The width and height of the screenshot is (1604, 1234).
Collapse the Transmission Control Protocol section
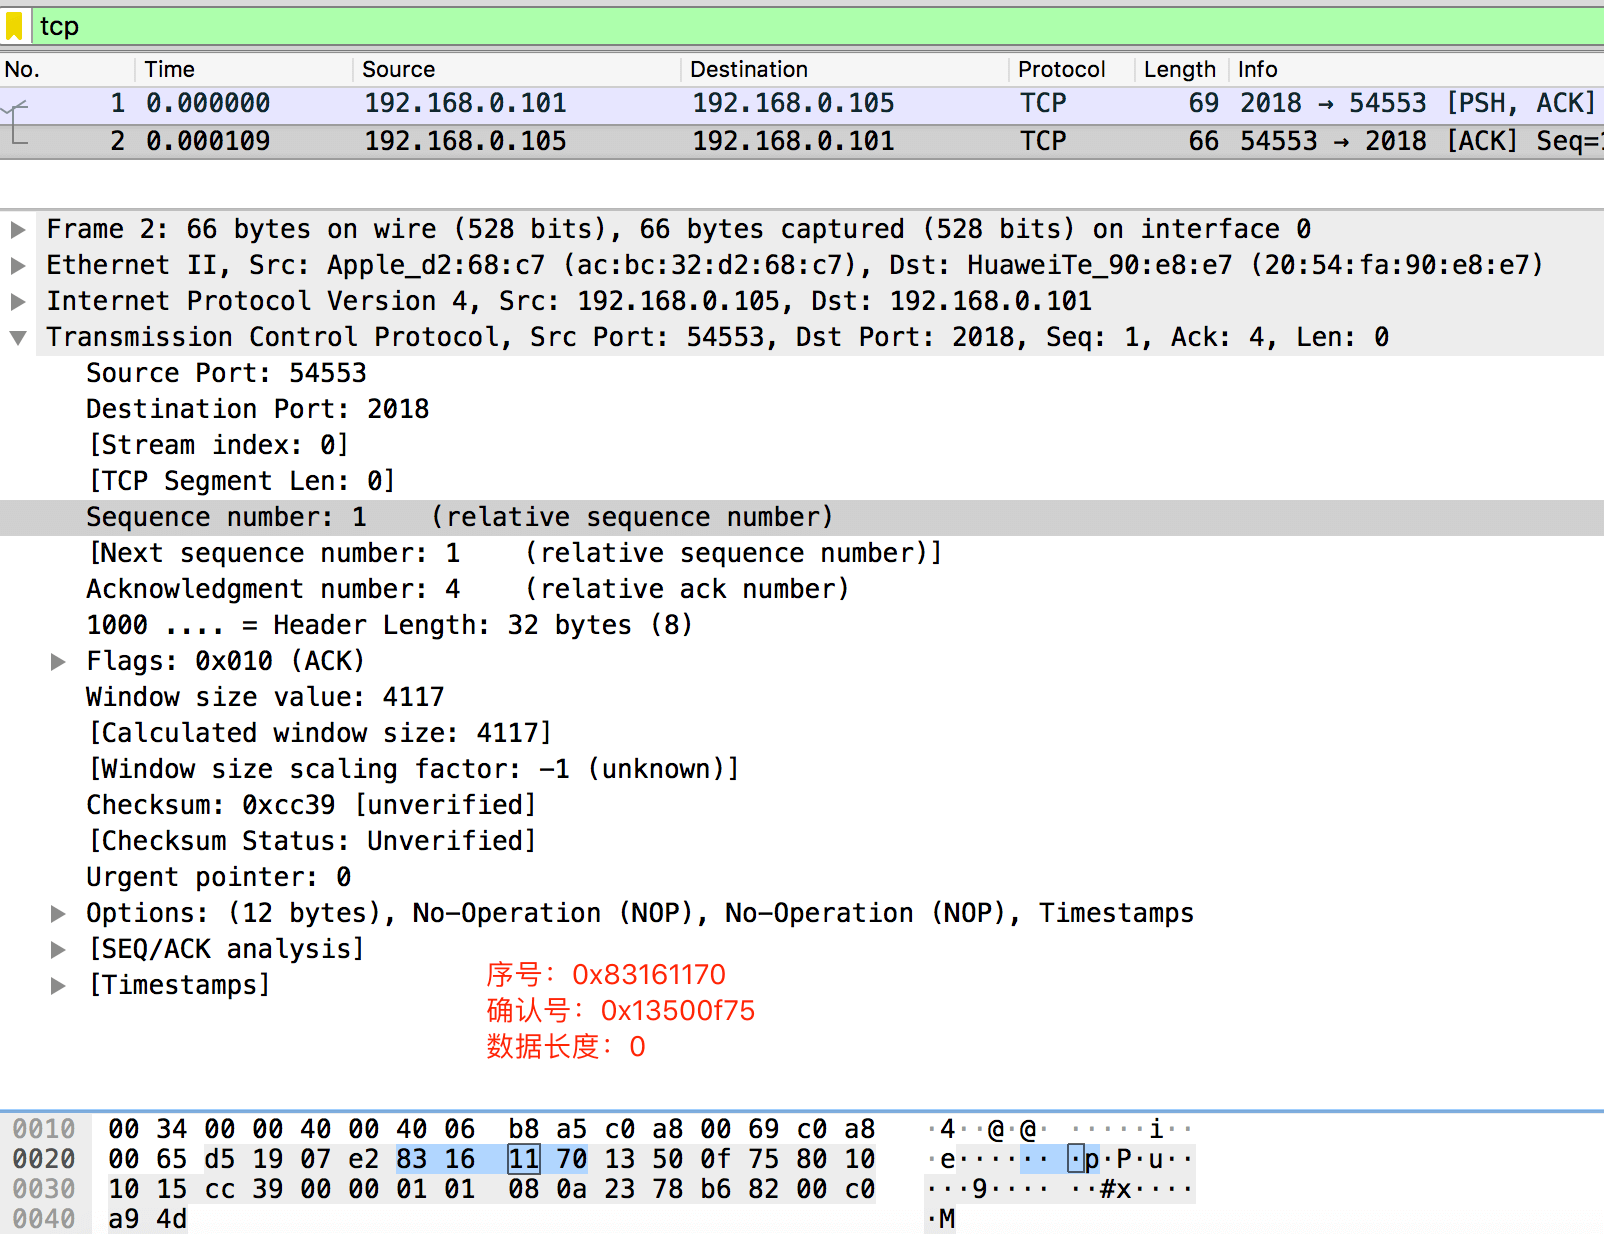pos(18,338)
